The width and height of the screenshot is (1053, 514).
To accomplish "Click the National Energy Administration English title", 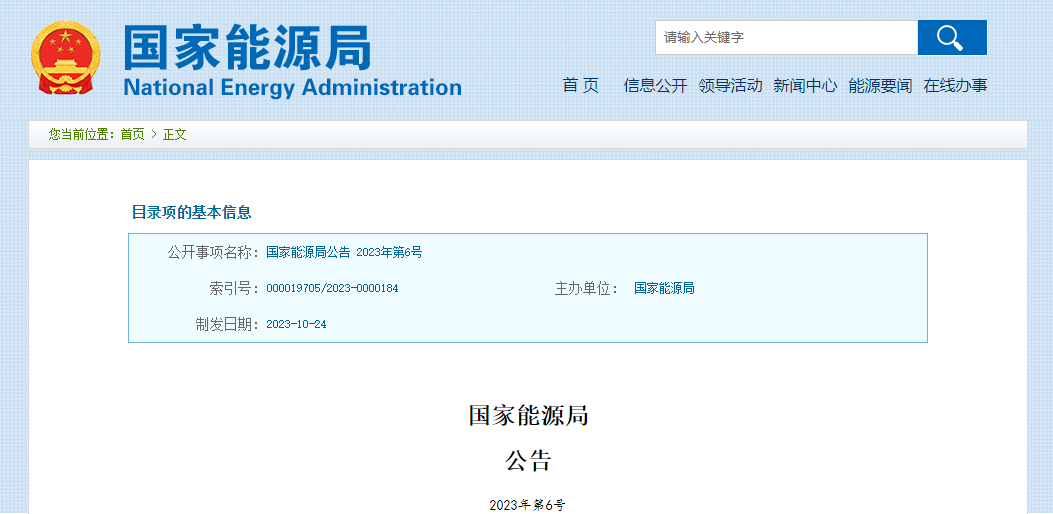I will point(292,87).
